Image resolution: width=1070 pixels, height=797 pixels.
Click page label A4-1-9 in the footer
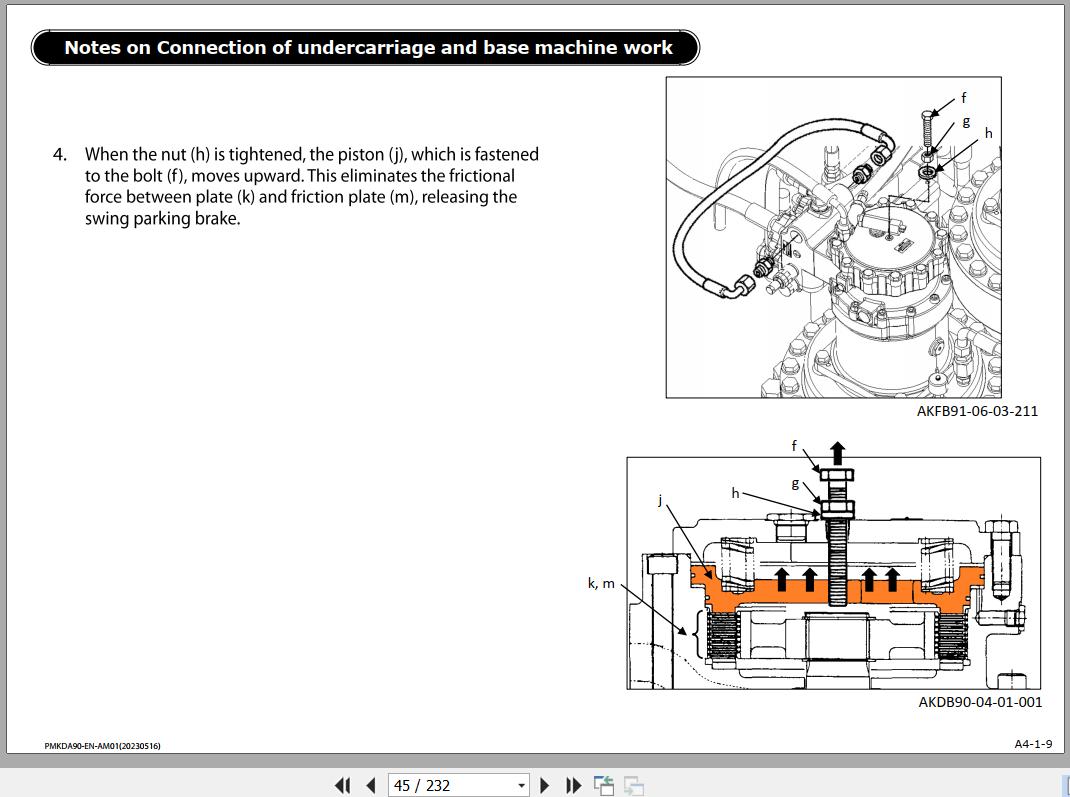(1032, 744)
